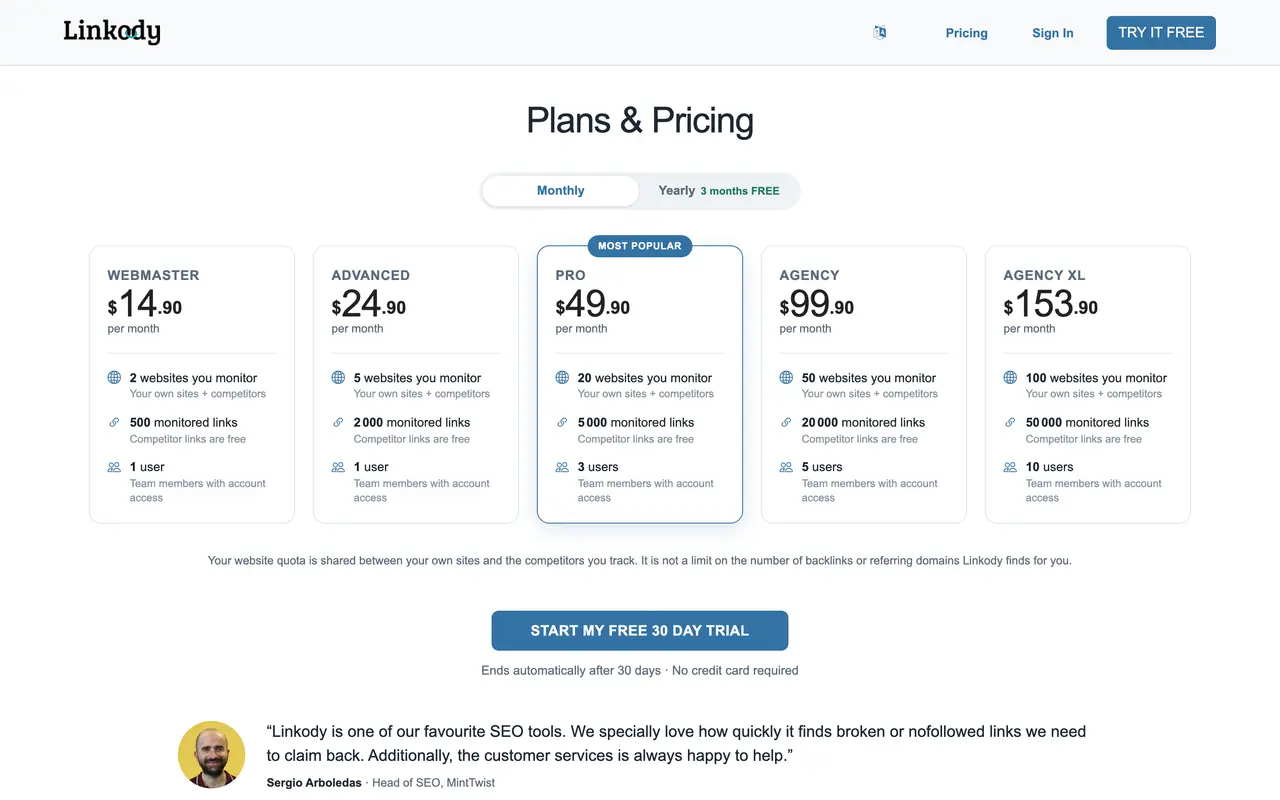The width and height of the screenshot is (1280, 800).
Task: Click '5 websites you monitor' text
Action: click(x=417, y=378)
